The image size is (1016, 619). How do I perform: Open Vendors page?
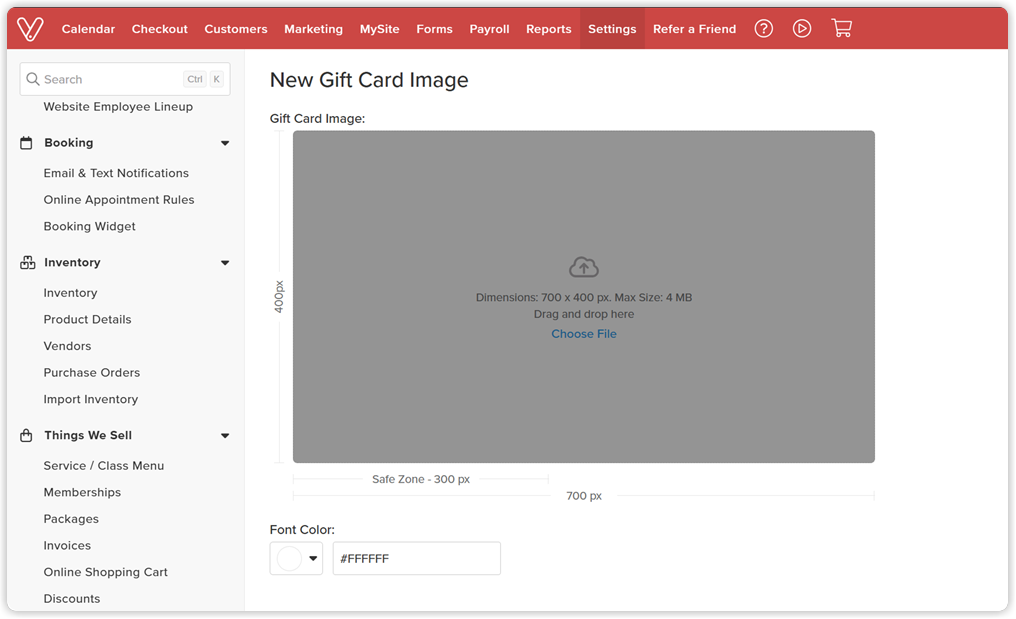tap(67, 346)
